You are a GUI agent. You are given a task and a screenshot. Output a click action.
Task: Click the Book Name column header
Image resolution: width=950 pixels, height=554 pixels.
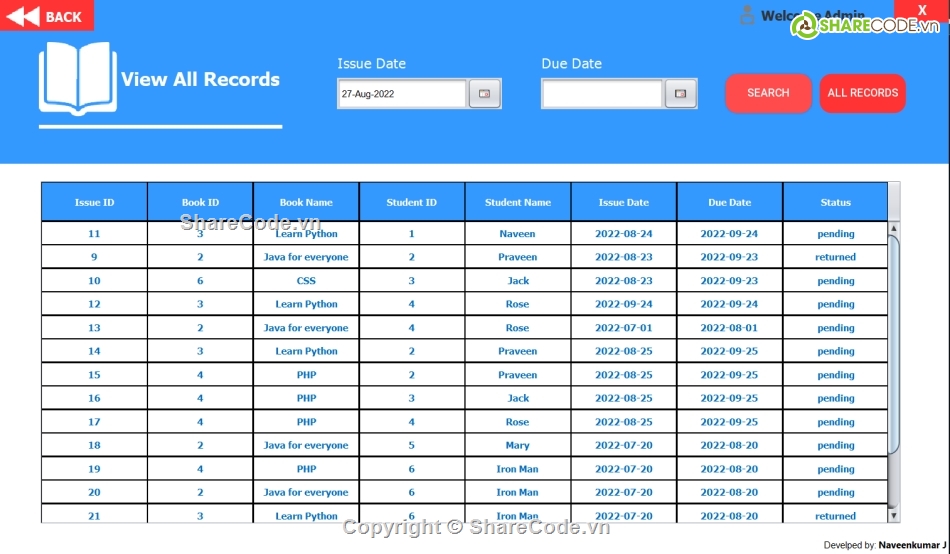point(306,202)
